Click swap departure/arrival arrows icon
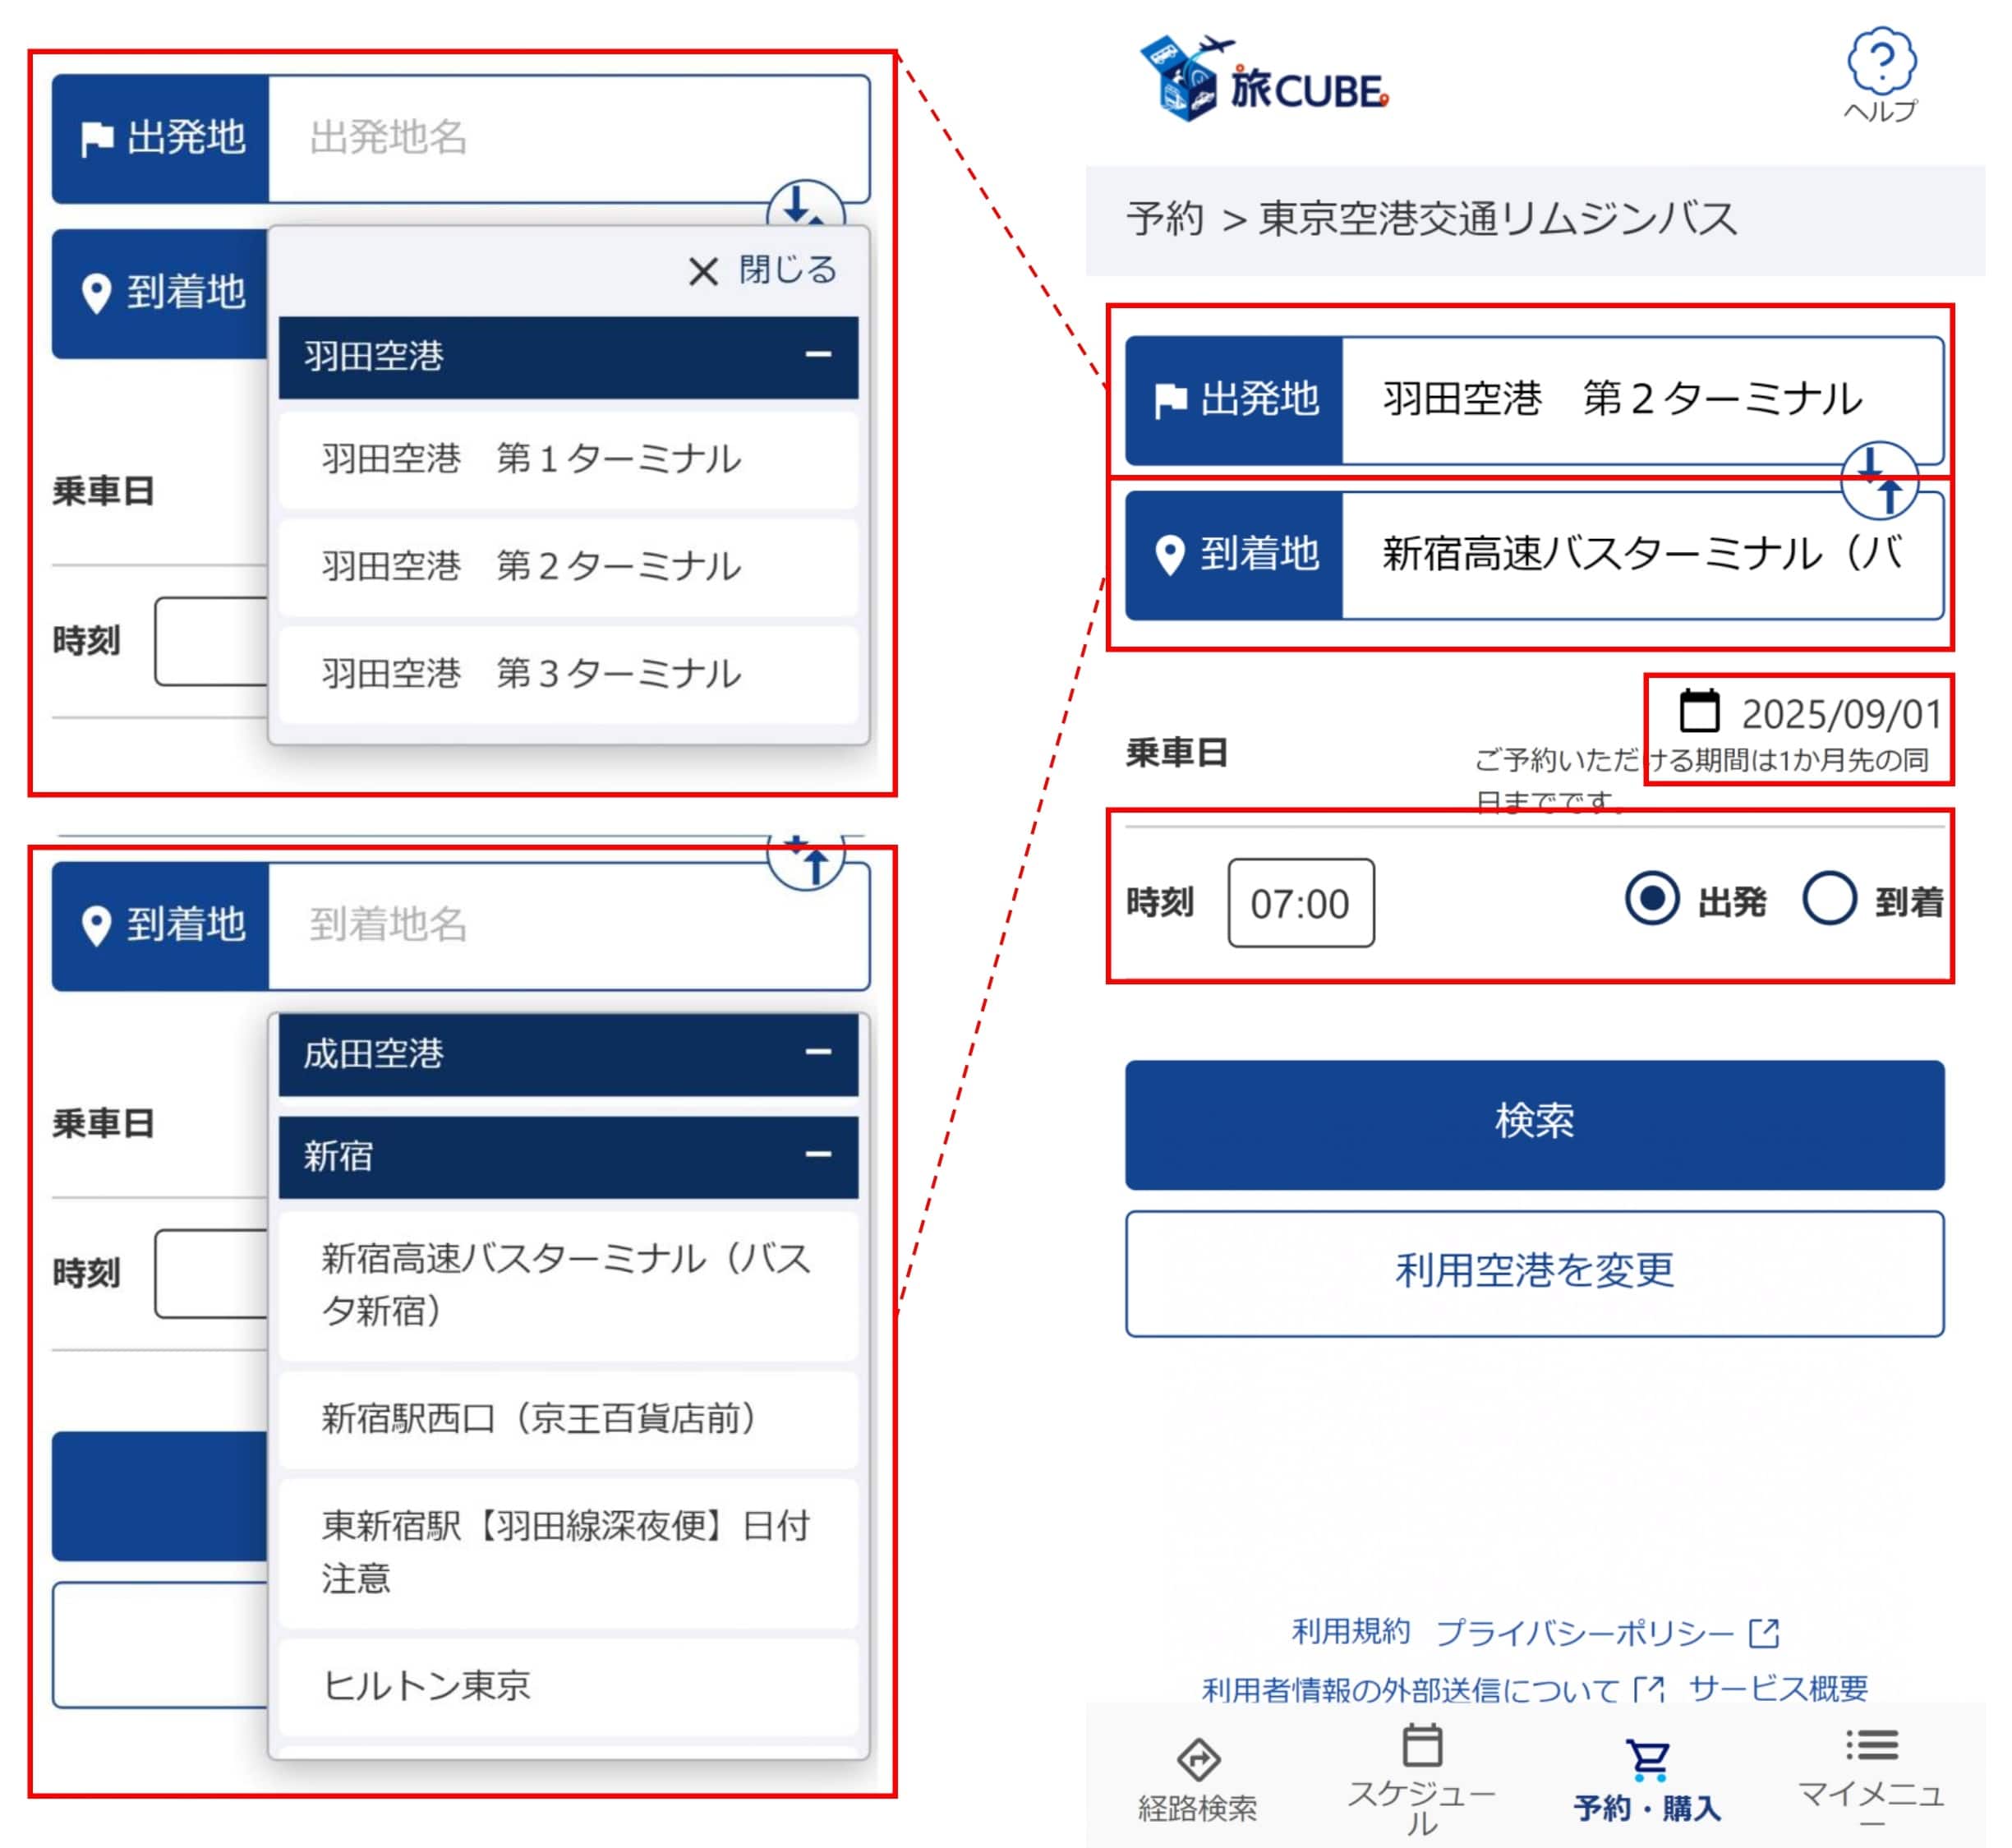This screenshot has height=1848, width=2012. coord(1879,480)
